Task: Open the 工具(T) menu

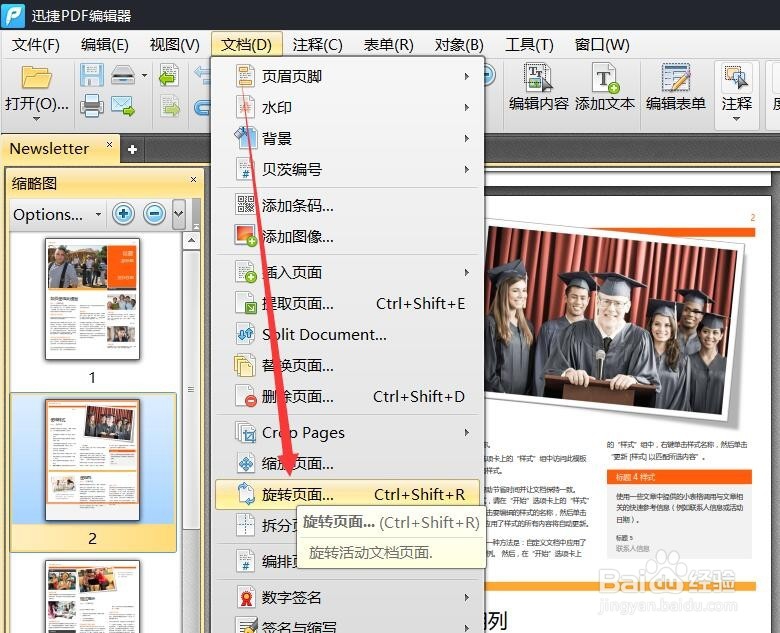Action: coord(529,45)
